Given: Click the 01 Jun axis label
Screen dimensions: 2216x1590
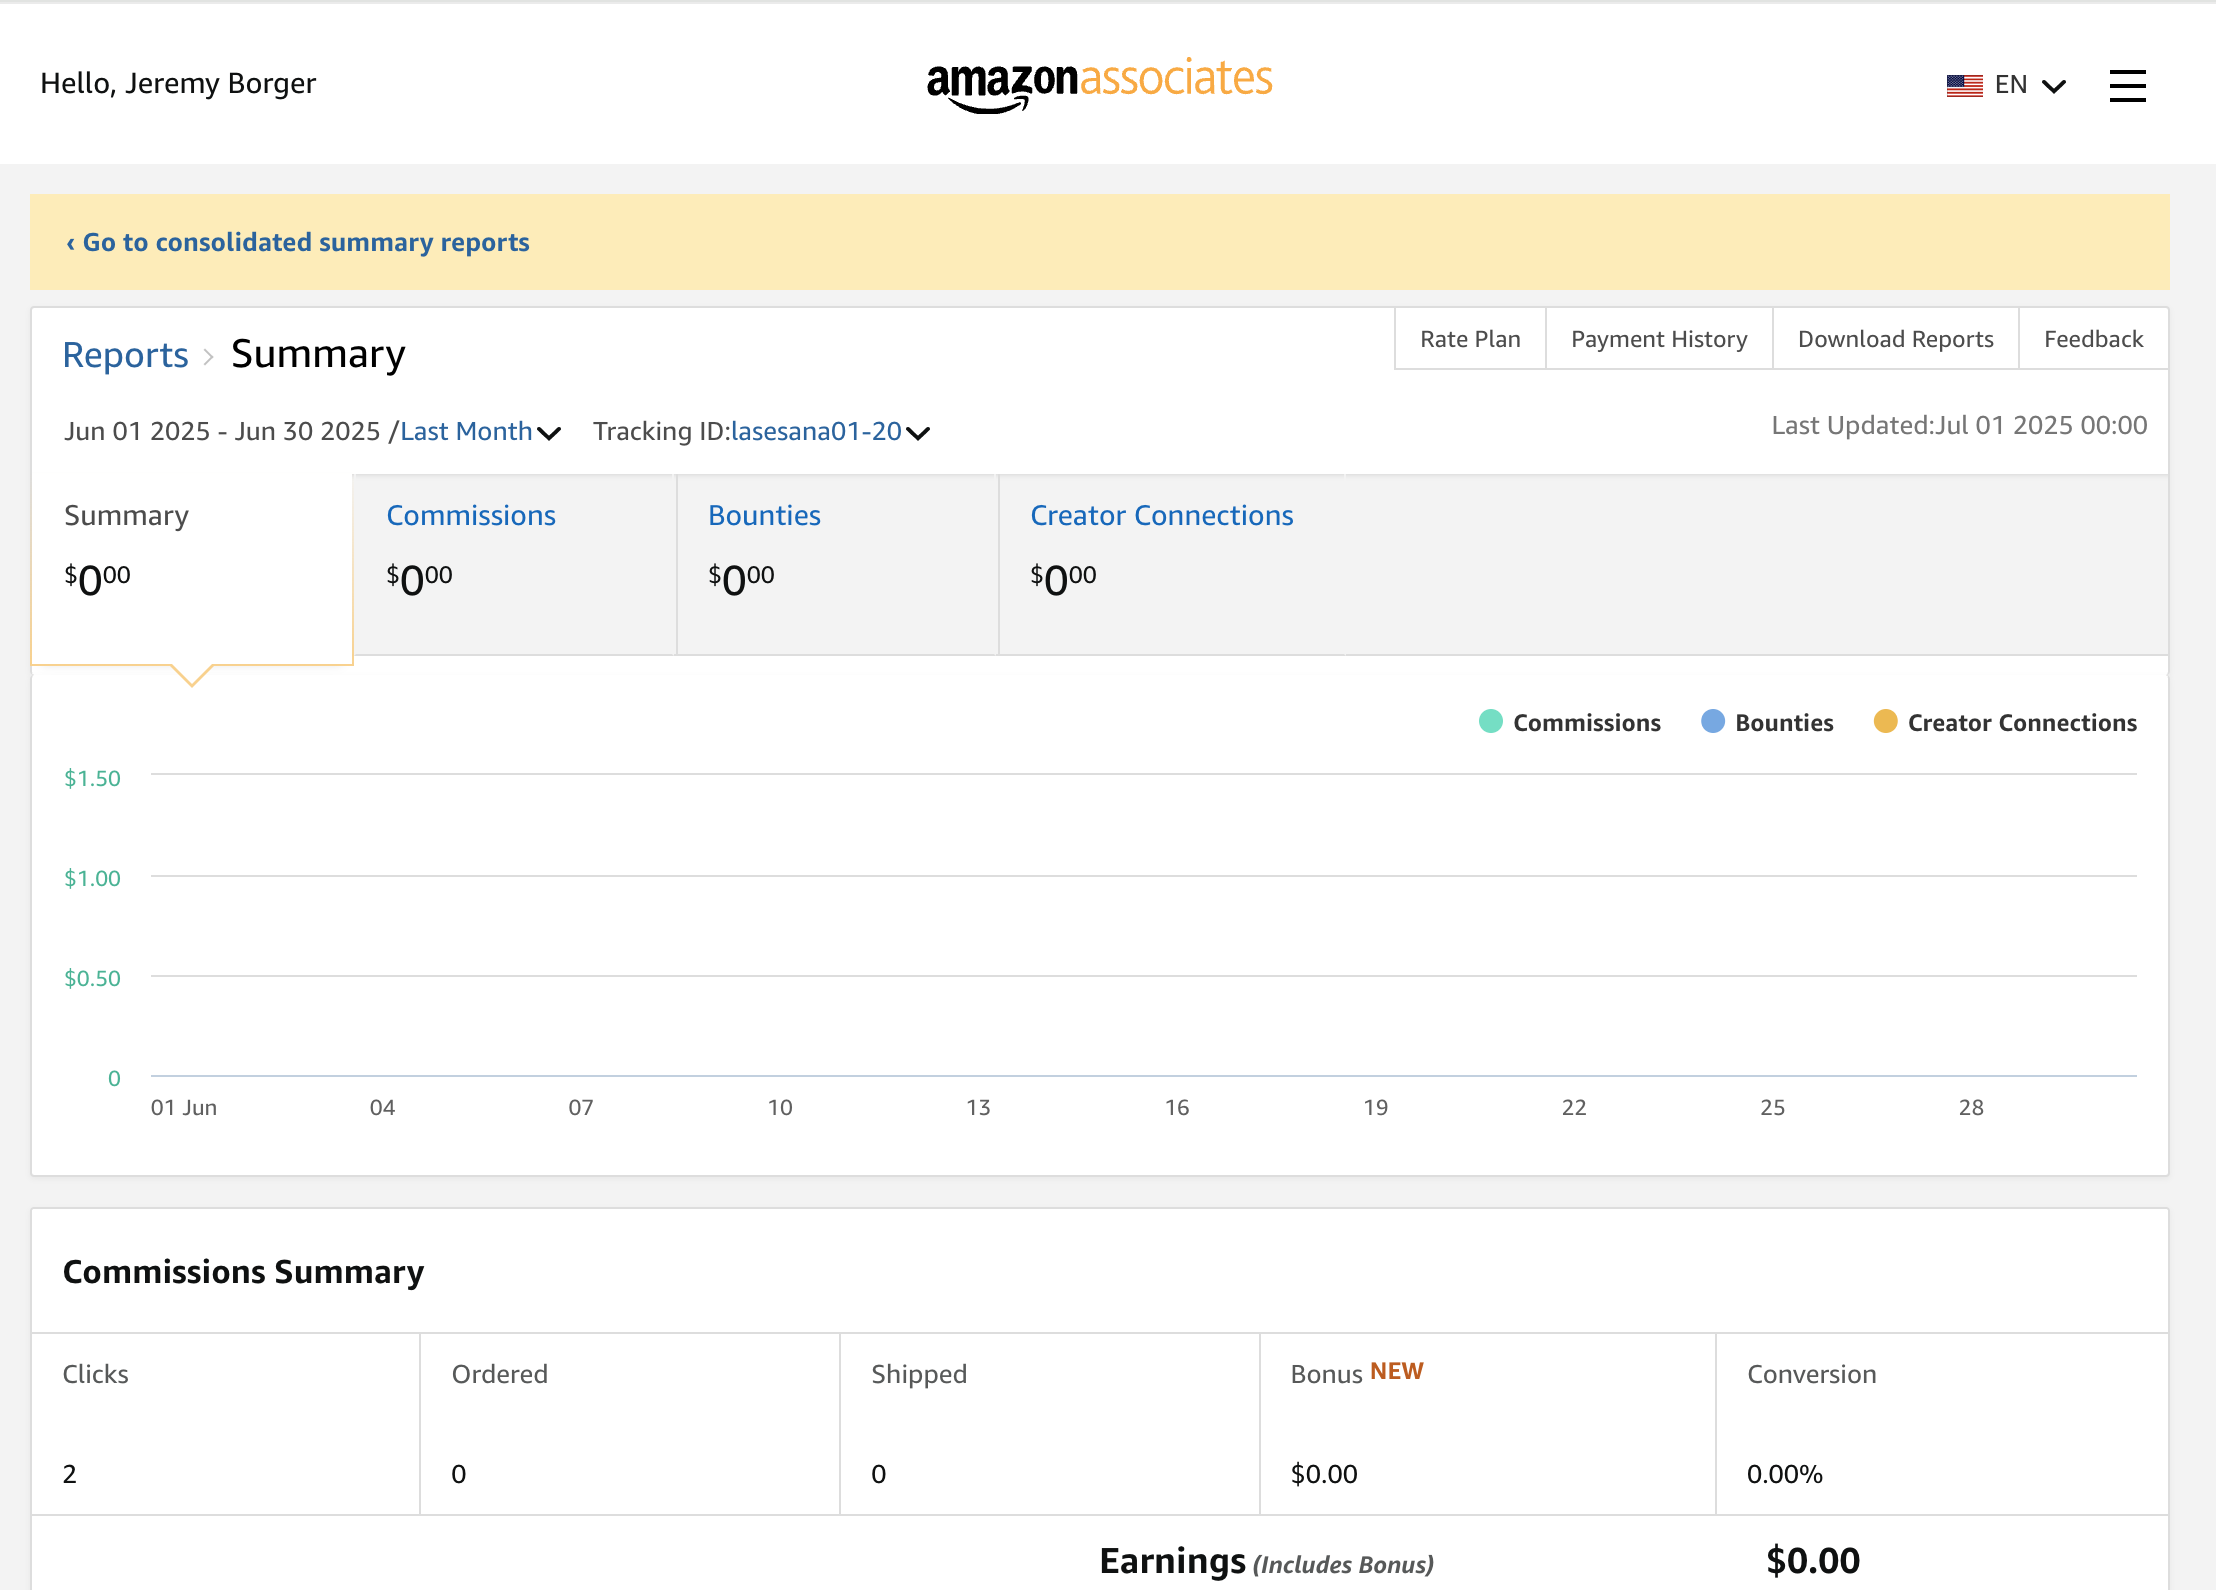Looking at the screenshot, I should 184,1107.
